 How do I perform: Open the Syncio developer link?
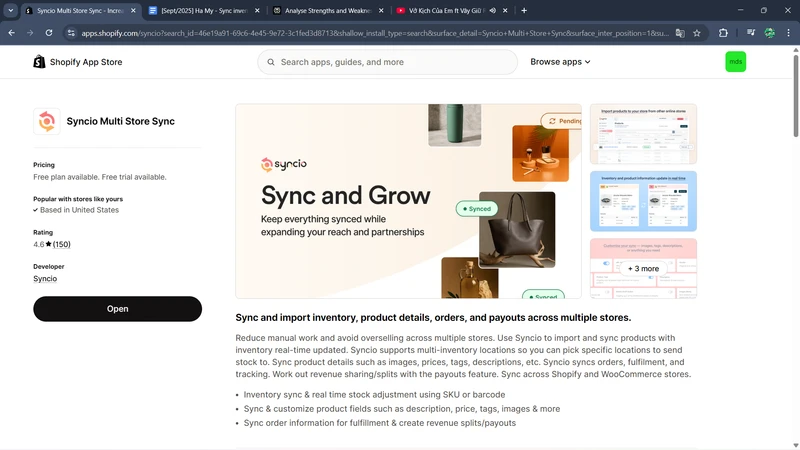[x=45, y=279]
